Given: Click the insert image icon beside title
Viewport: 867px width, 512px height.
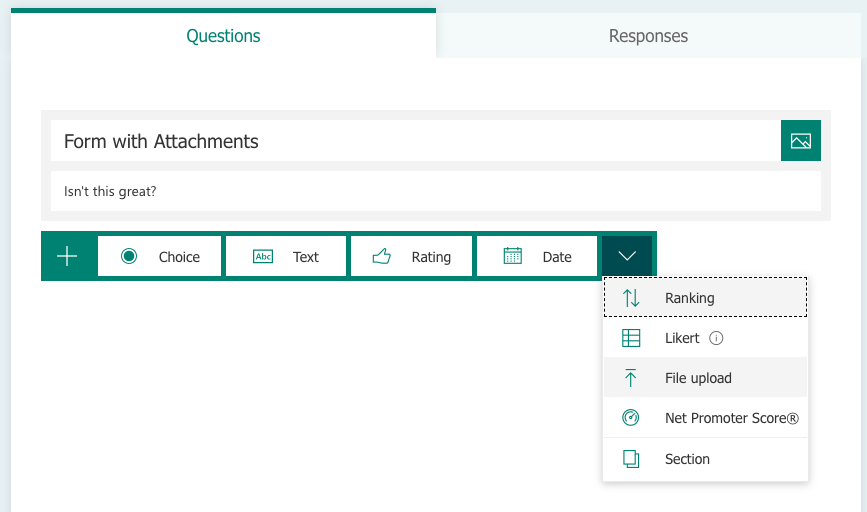Looking at the screenshot, I should pyautogui.click(x=800, y=141).
